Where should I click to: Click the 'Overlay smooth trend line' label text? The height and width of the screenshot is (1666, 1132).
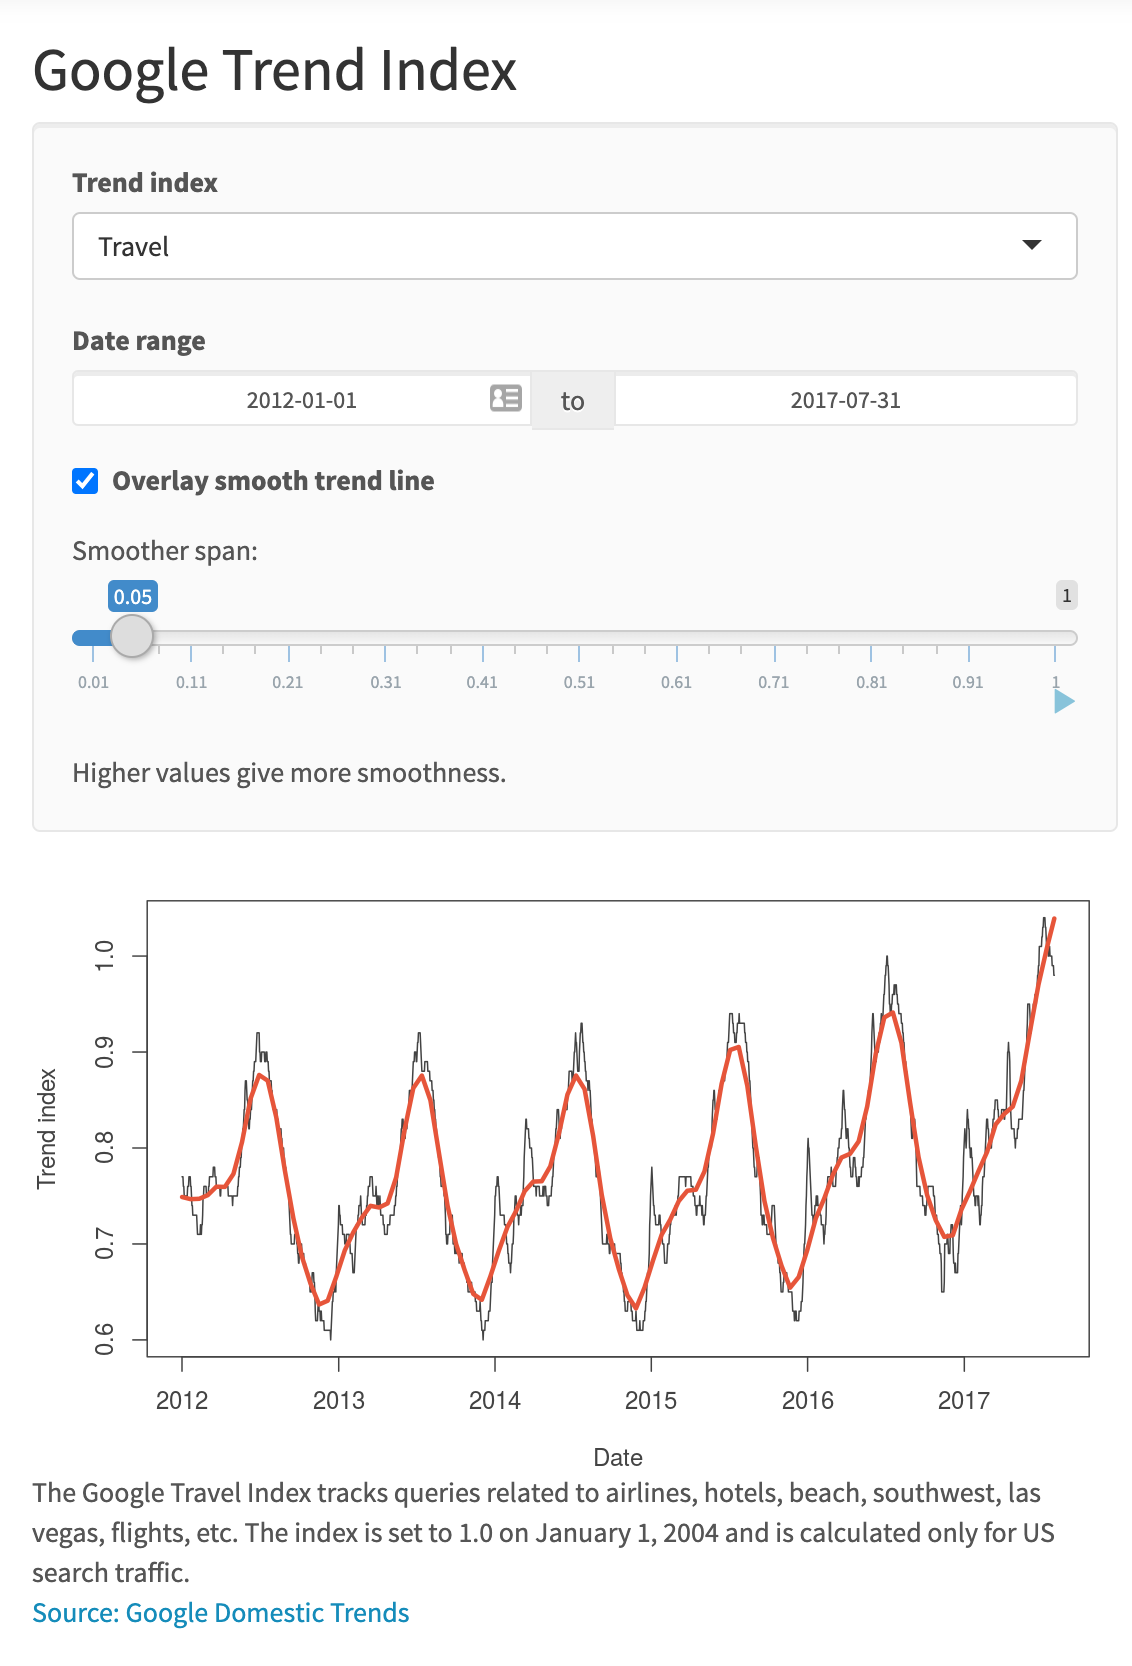(272, 481)
